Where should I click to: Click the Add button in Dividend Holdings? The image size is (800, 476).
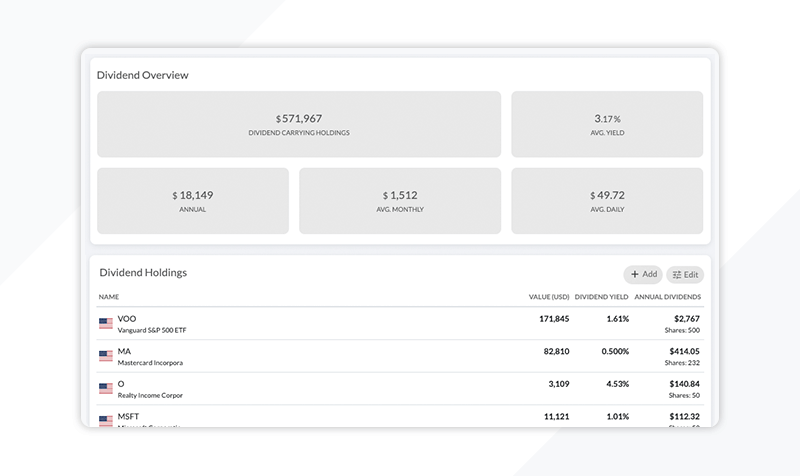point(643,274)
